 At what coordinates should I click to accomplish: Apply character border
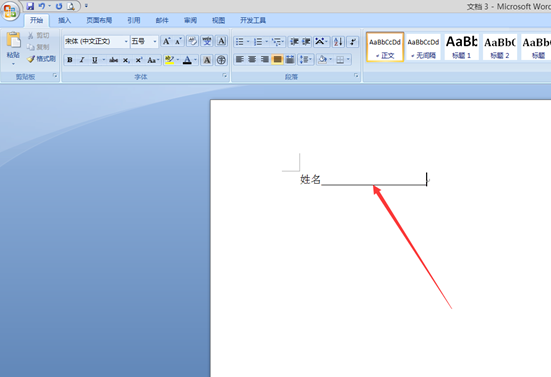[221, 41]
